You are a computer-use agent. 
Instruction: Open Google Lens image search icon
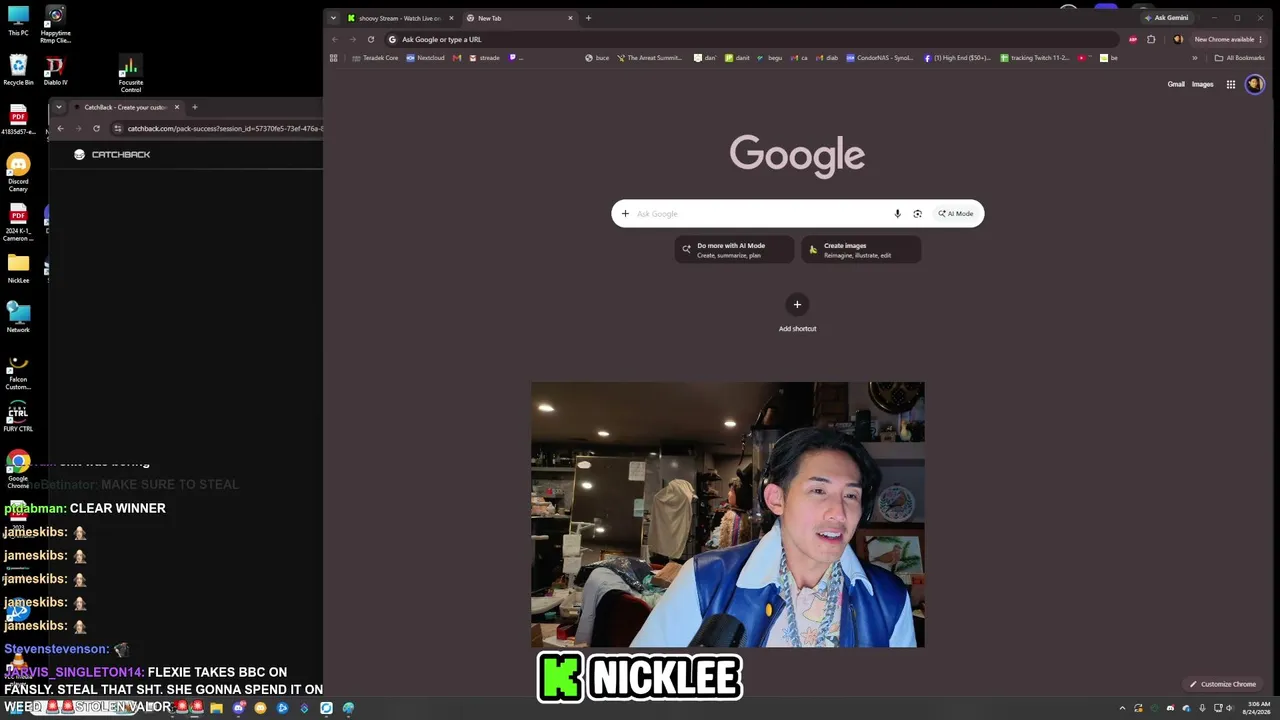[x=917, y=214]
